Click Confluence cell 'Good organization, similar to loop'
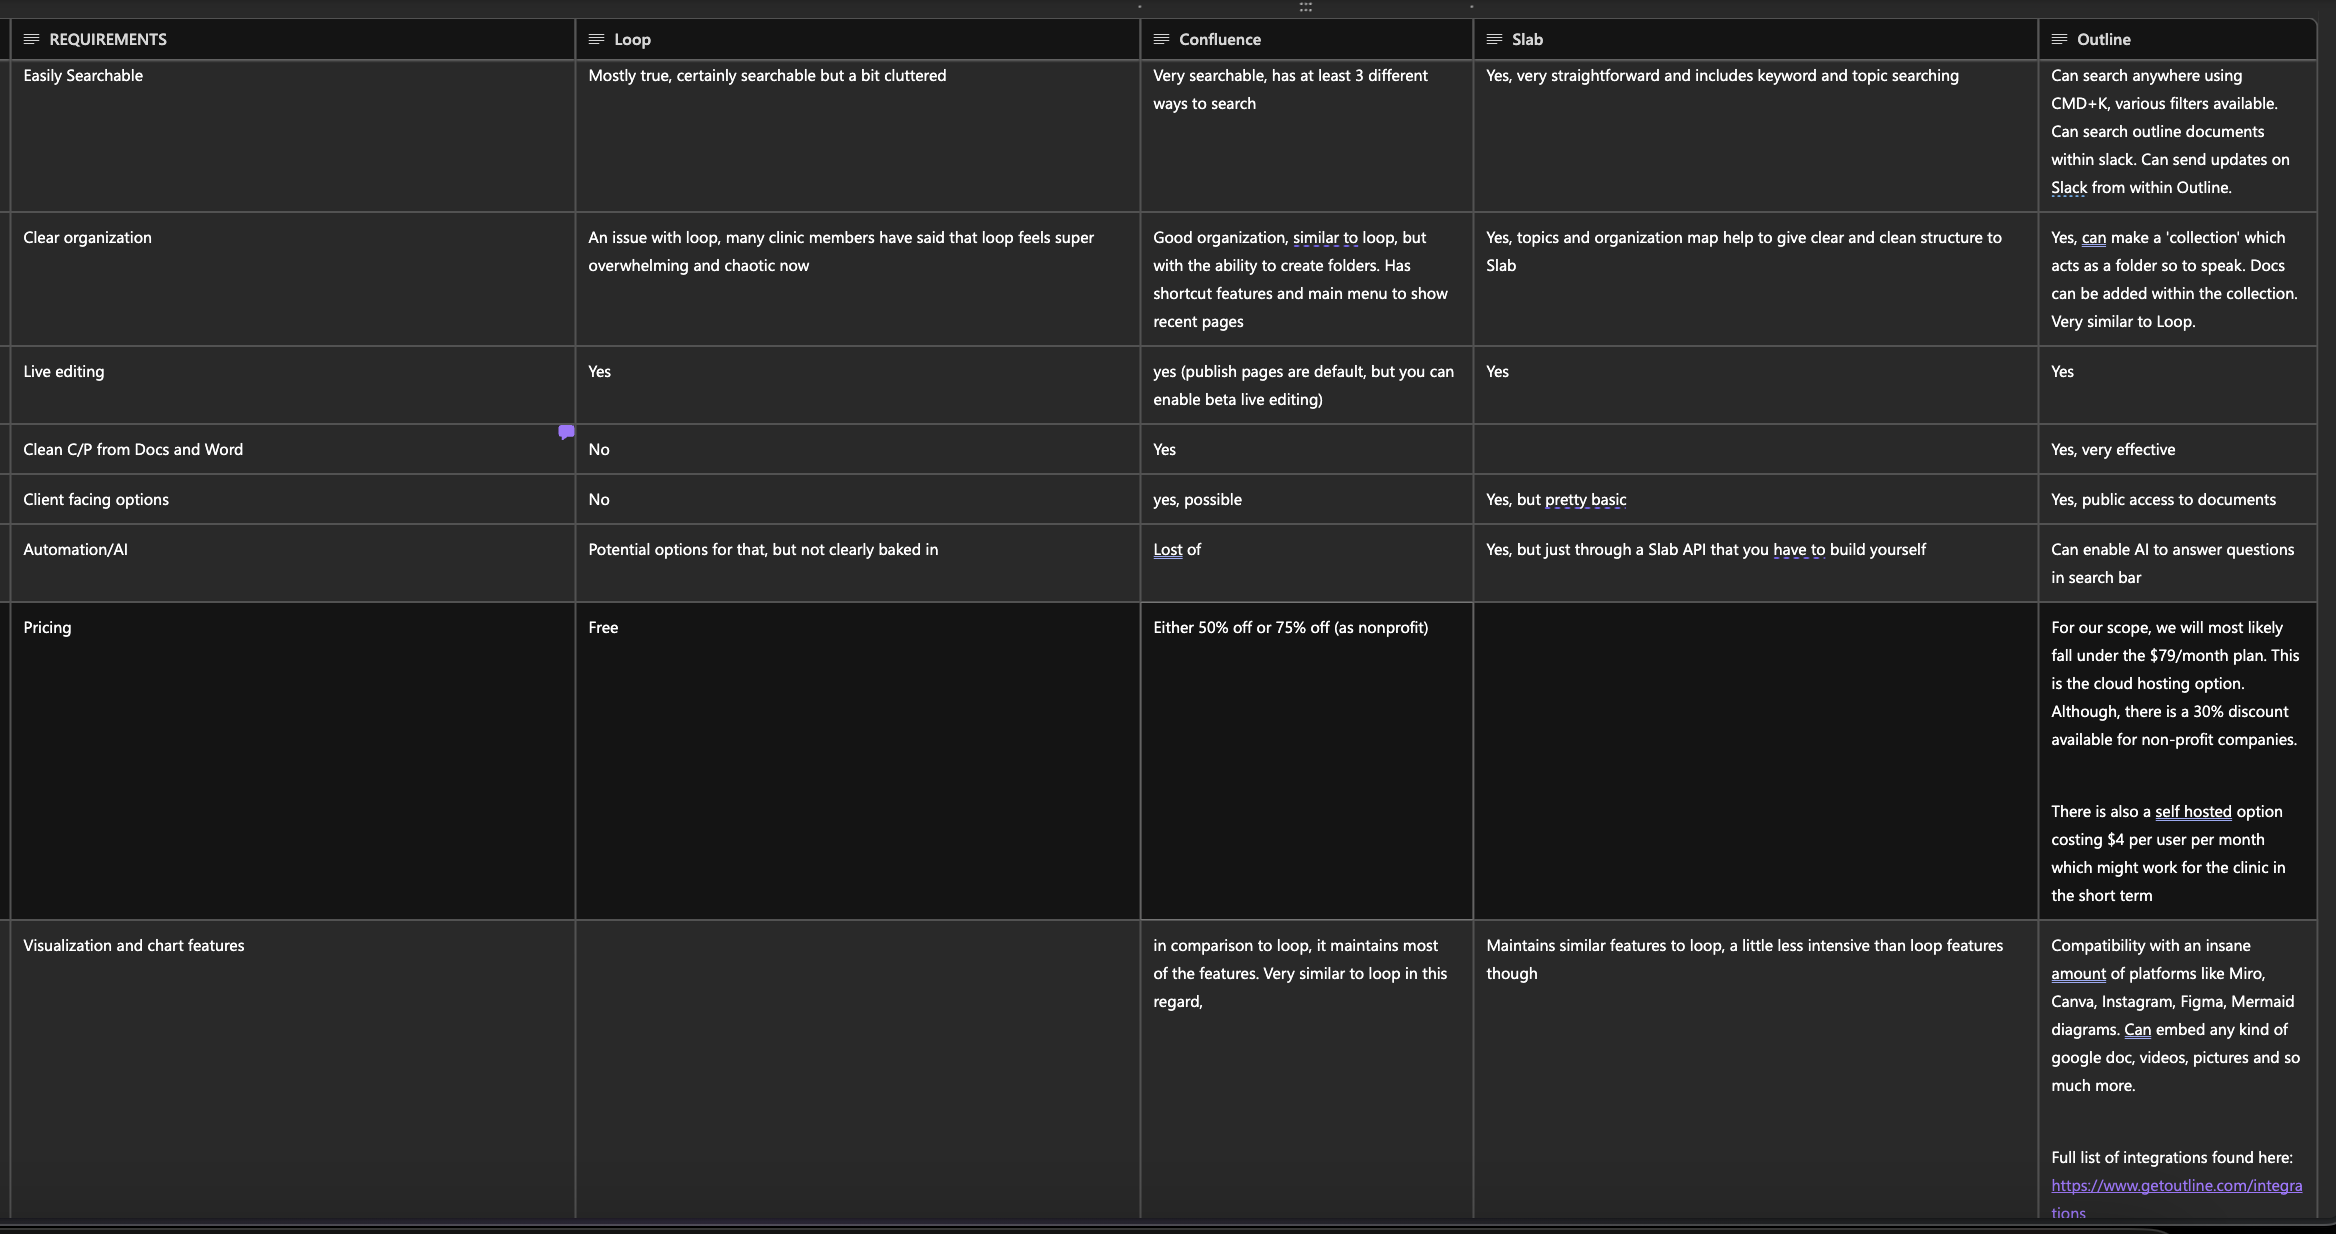 [x=1306, y=279]
